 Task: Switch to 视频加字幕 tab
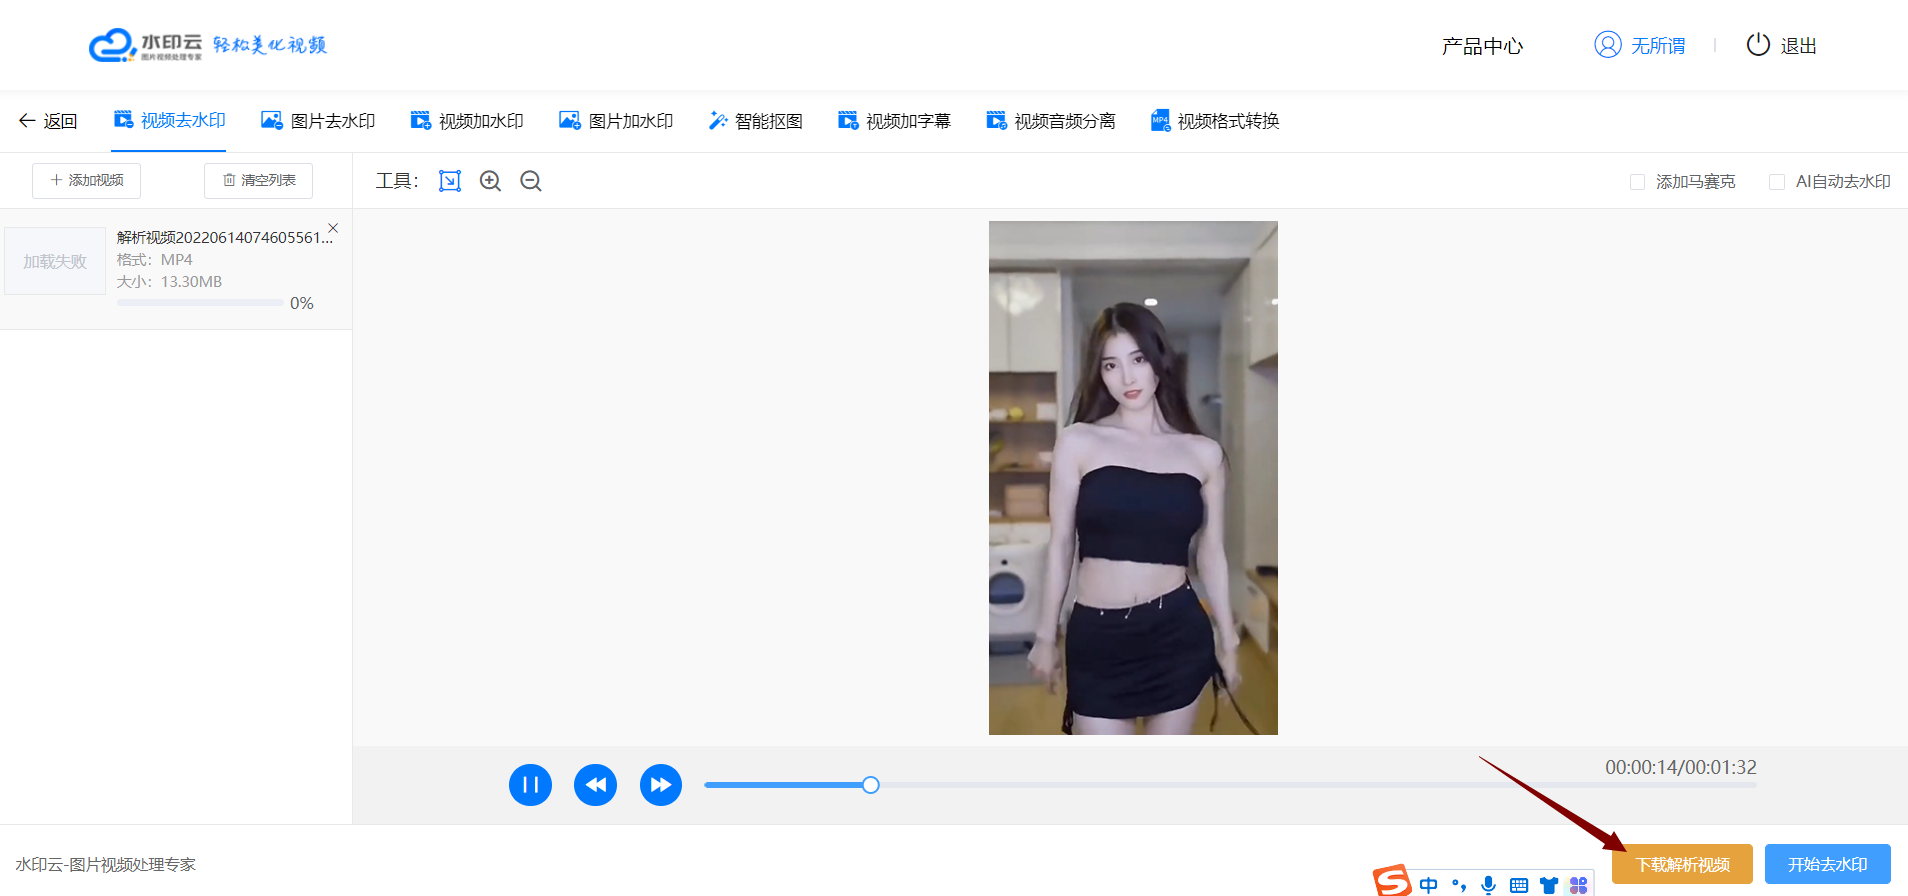894,121
